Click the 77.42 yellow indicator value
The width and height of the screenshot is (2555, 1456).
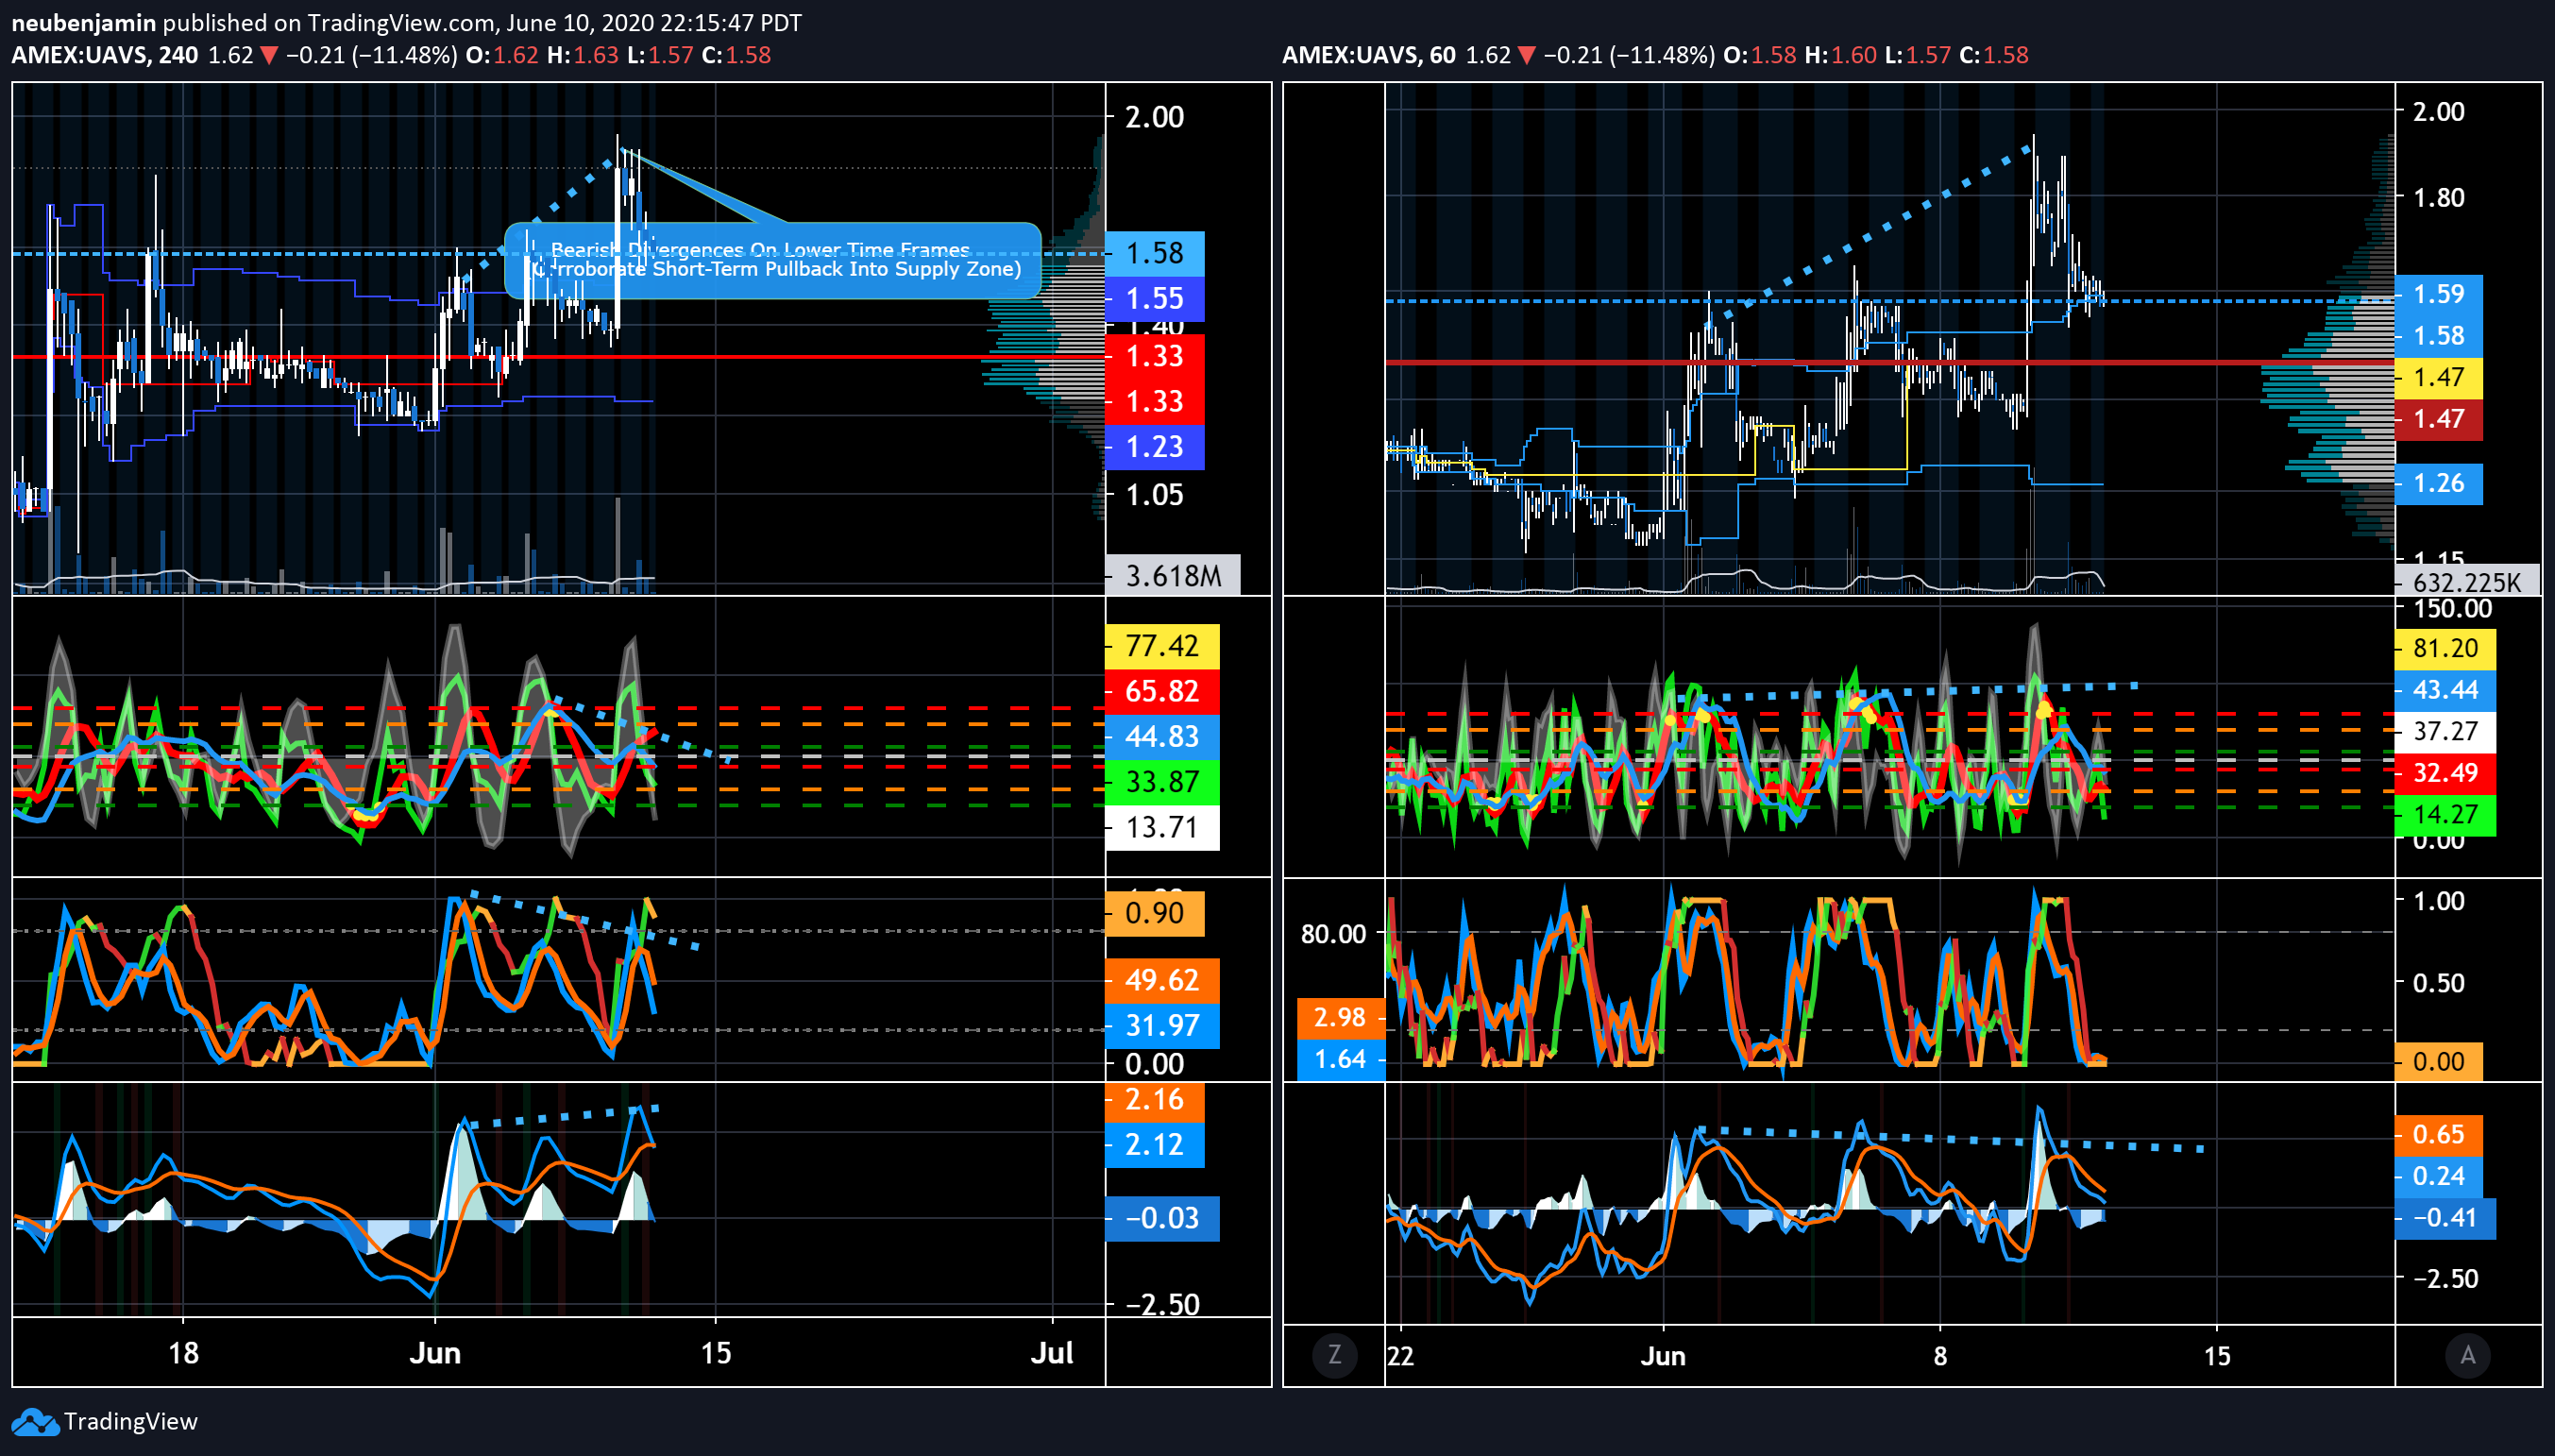(1162, 646)
